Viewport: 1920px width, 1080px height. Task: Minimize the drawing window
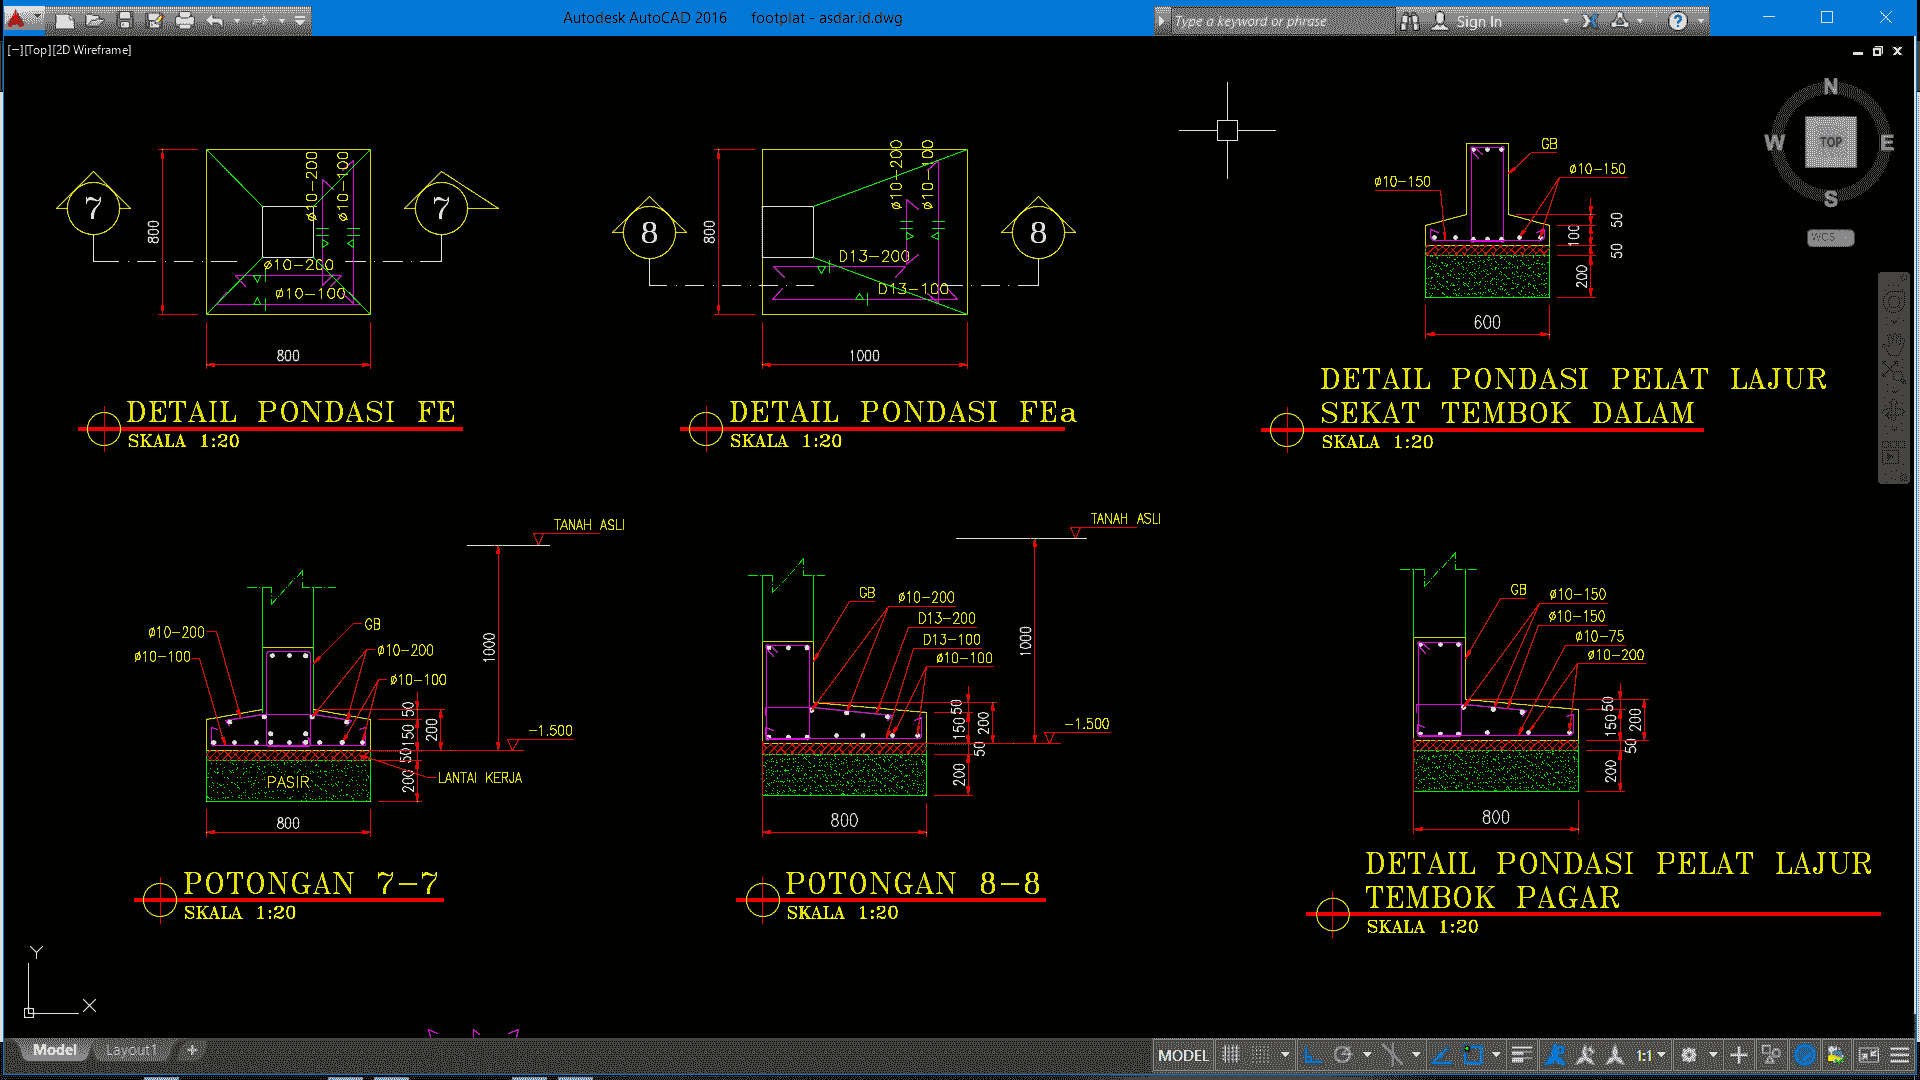[1857, 51]
